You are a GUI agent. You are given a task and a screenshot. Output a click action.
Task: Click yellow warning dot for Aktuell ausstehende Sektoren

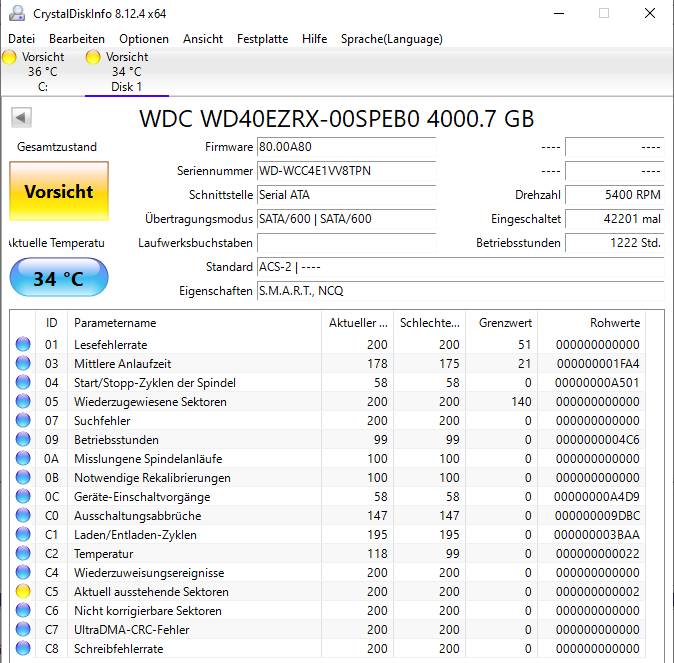[23, 591]
